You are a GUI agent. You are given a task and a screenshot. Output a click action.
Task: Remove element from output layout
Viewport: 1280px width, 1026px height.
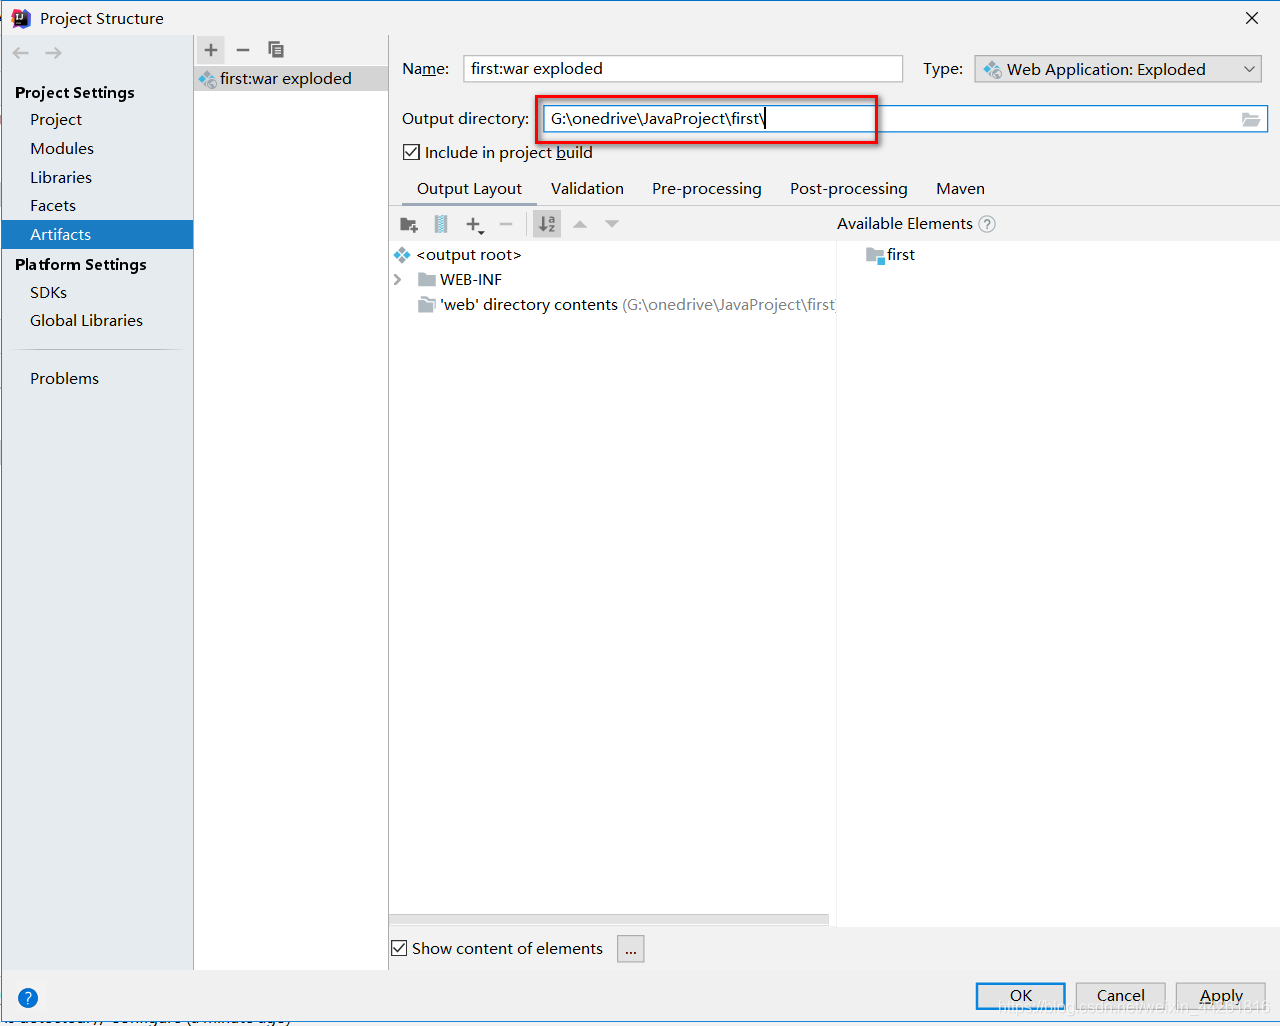506,224
